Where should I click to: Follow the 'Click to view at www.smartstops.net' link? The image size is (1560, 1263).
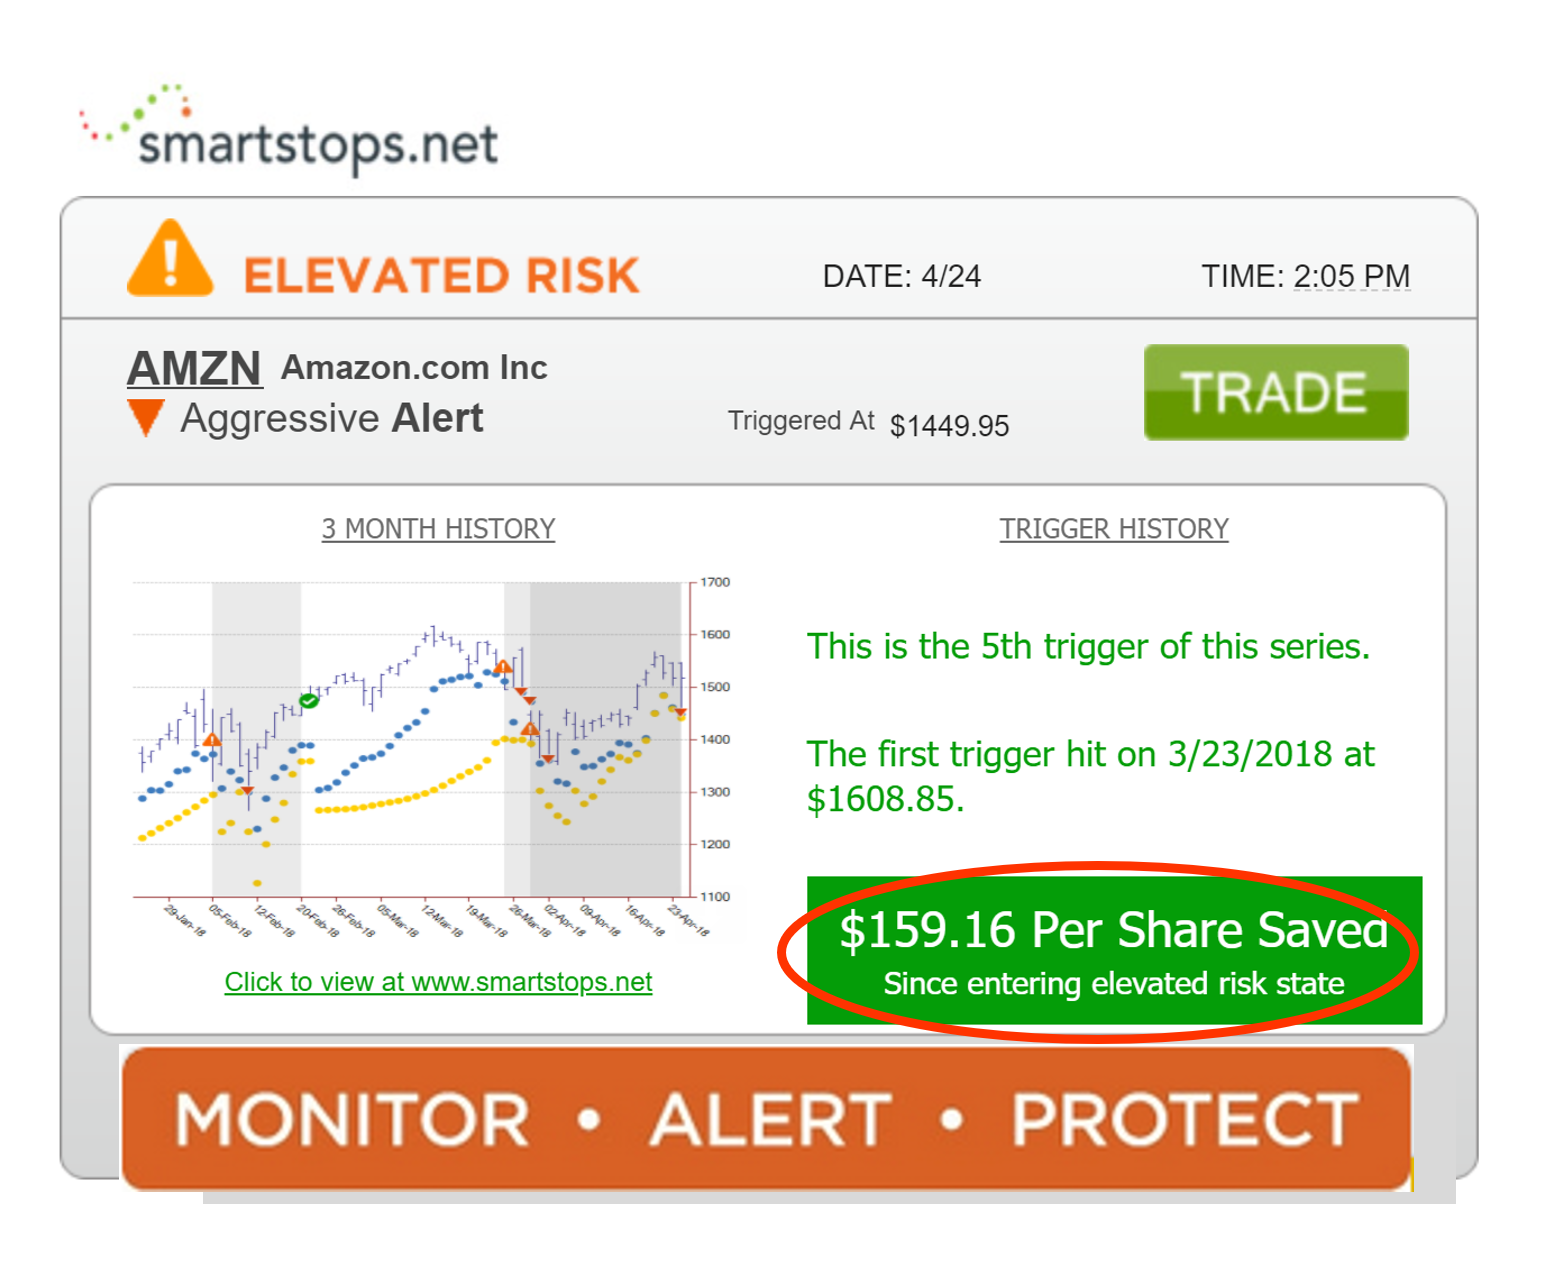coord(438,982)
